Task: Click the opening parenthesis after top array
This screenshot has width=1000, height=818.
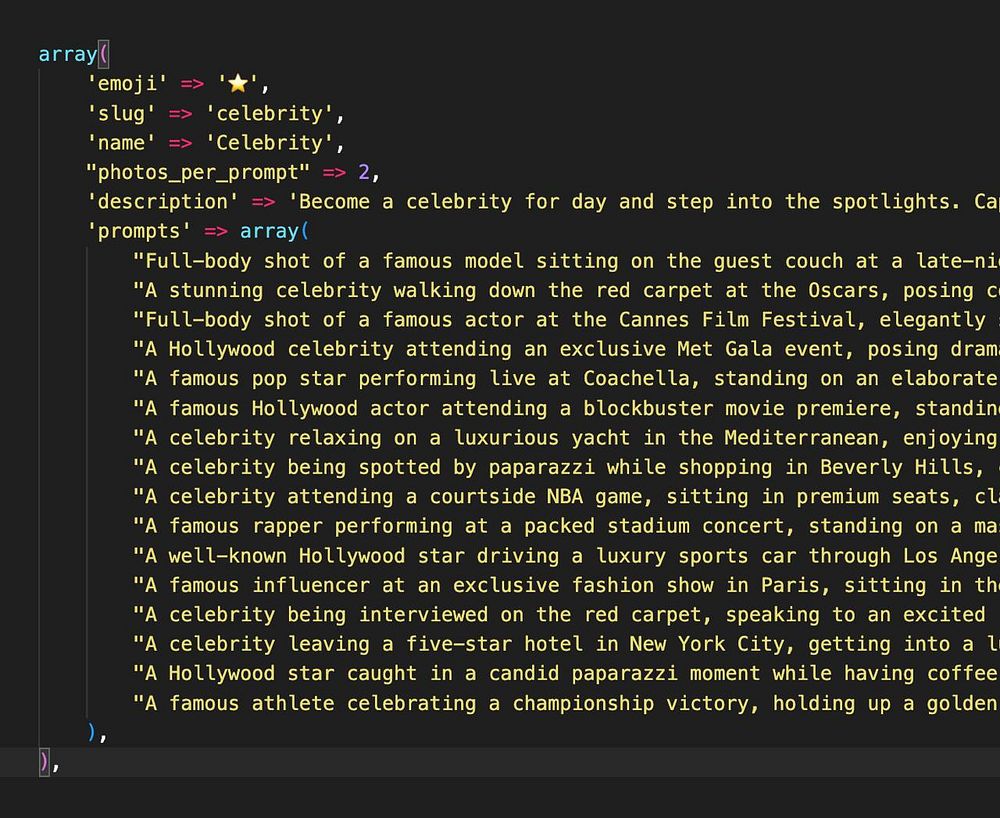Action: point(105,54)
